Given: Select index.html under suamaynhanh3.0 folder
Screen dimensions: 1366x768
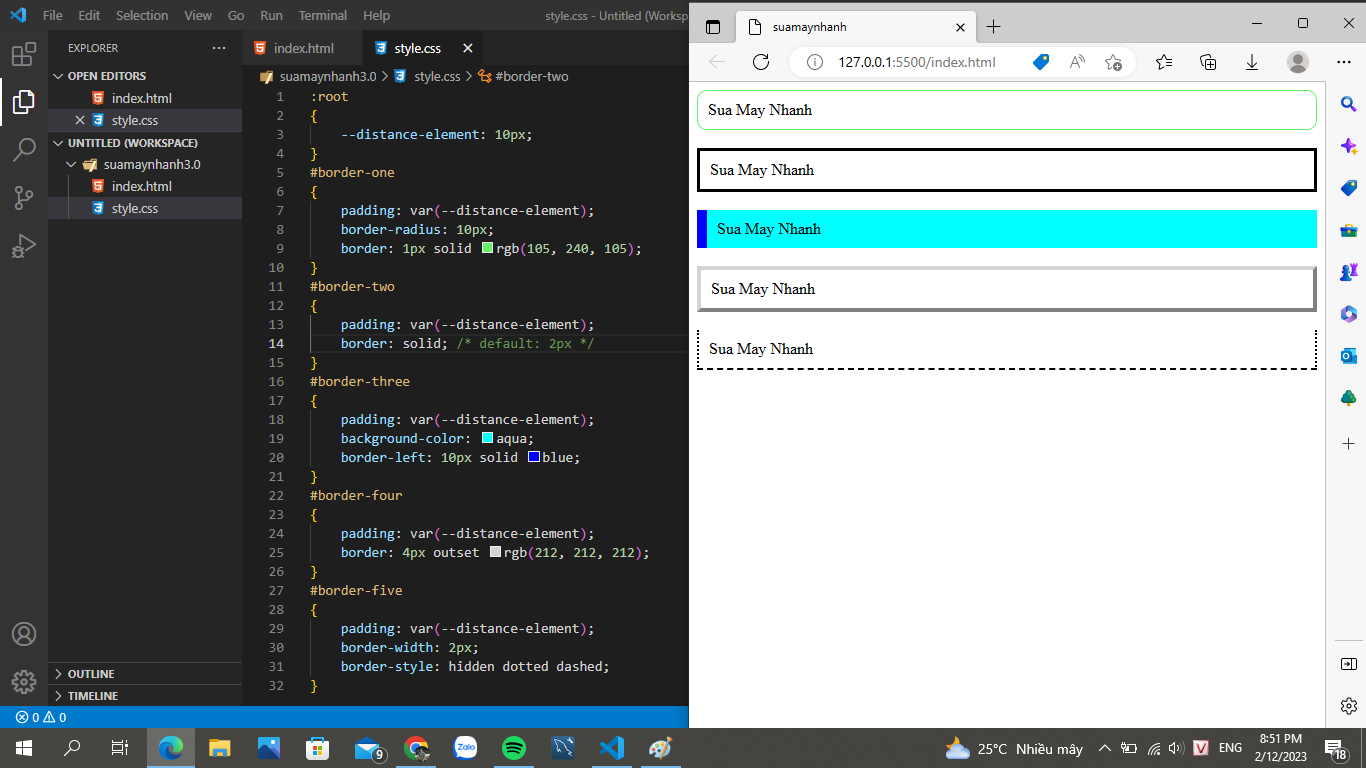Looking at the screenshot, I should 145,187.
